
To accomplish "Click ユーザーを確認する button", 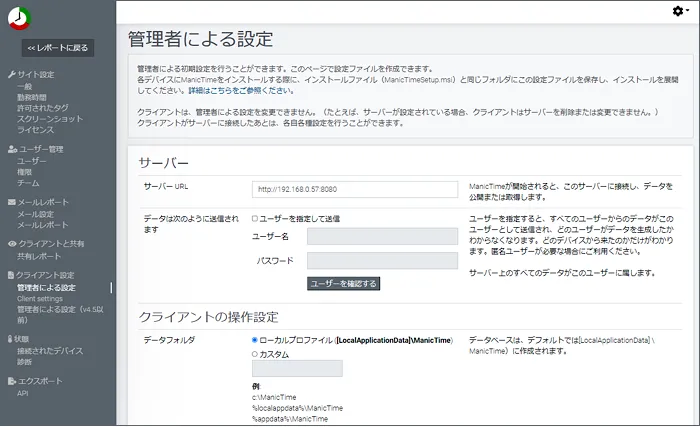I will click(x=343, y=284).
